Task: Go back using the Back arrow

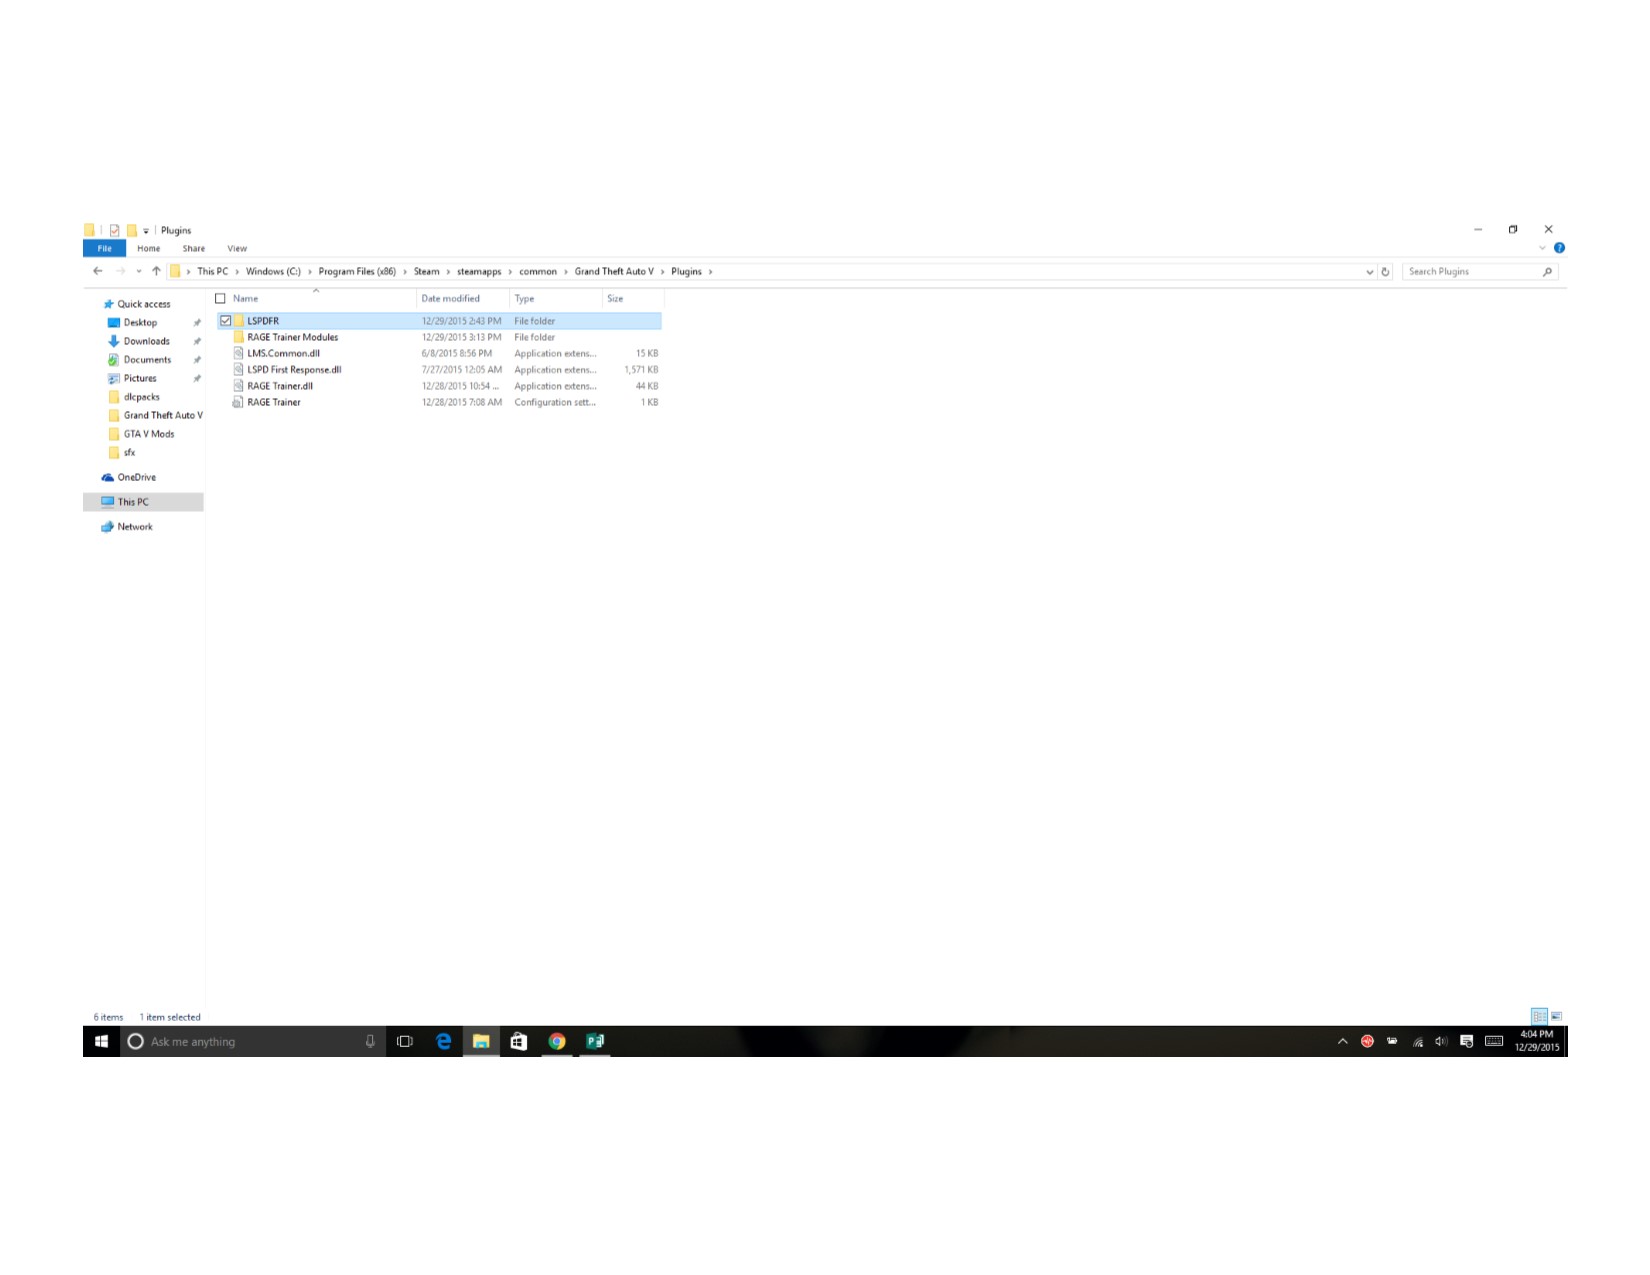Action: pyautogui.click(x=98, y=271)
